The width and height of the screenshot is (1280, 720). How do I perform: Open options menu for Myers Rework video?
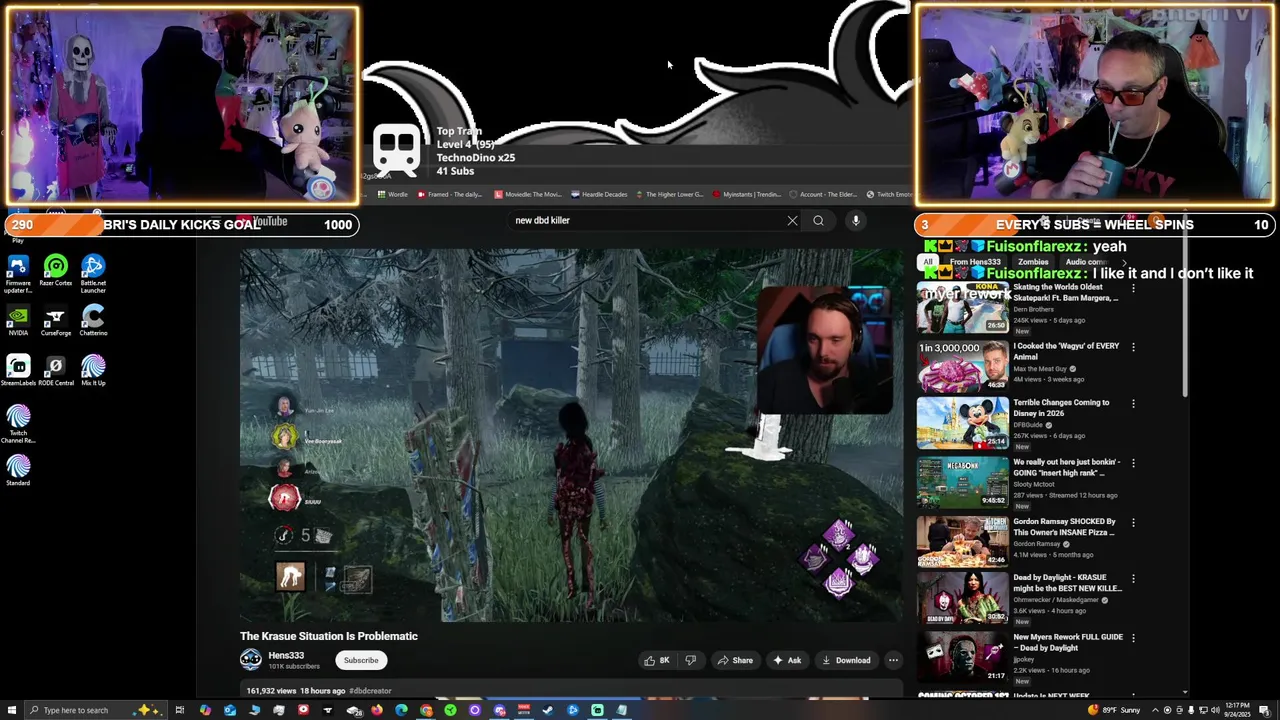click(1133, 637)
